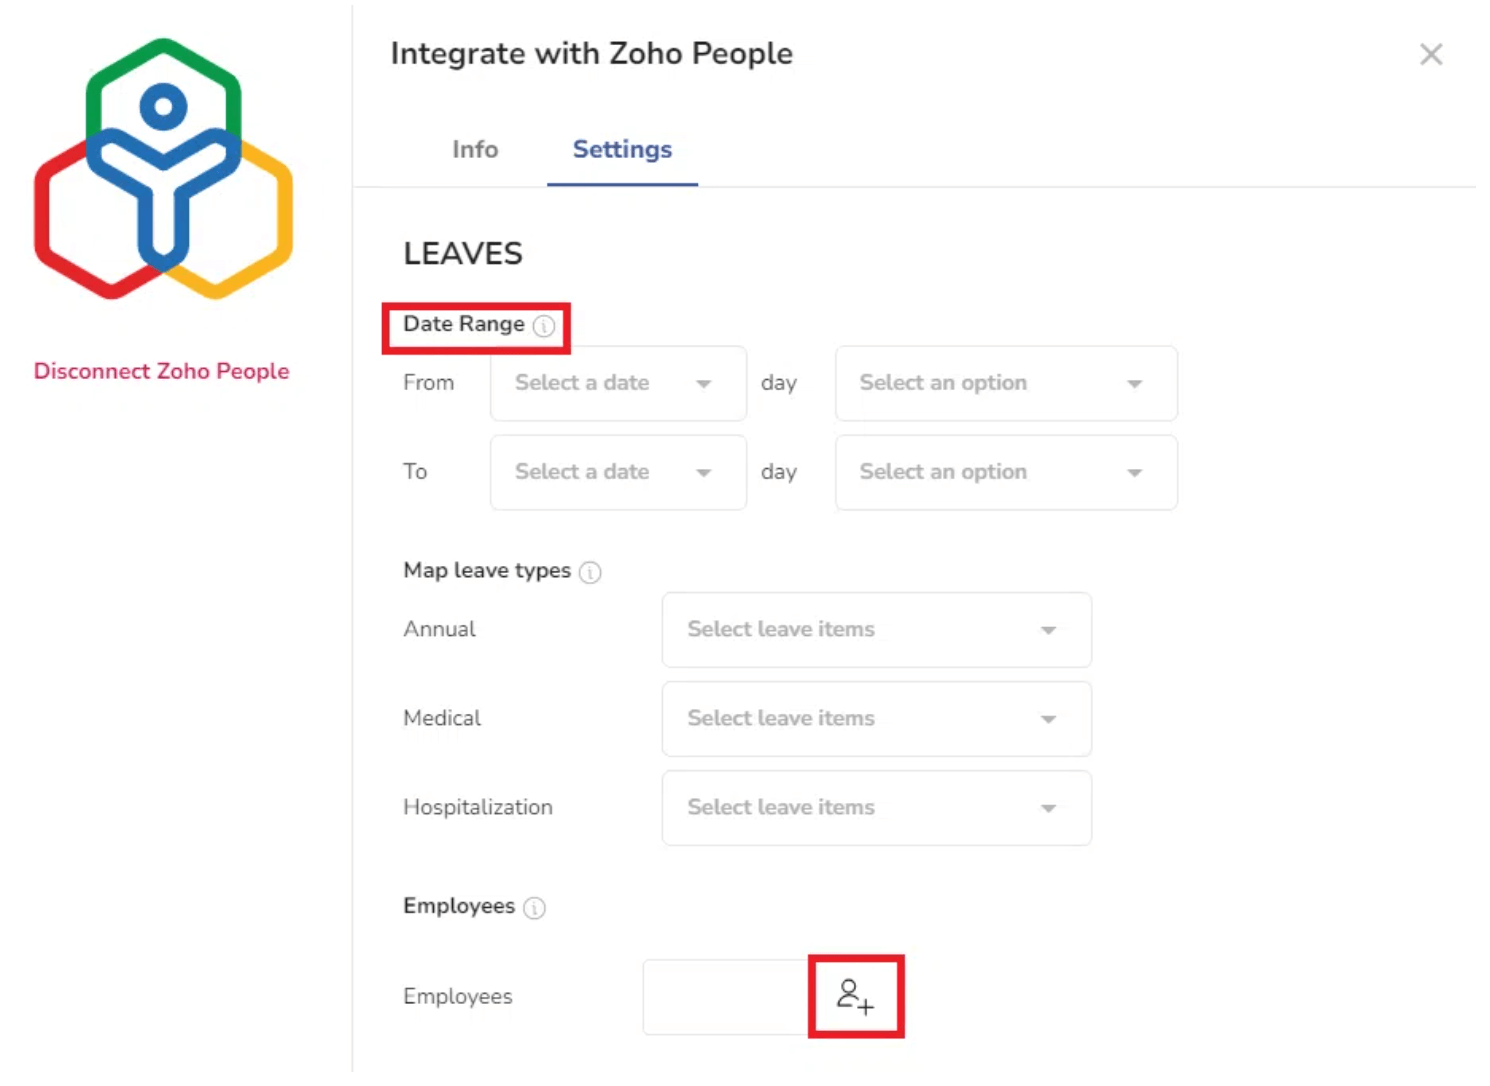The image size is (1490, 1086).
Task: Click the Zoho People logo
Action: tap(163, 169)
